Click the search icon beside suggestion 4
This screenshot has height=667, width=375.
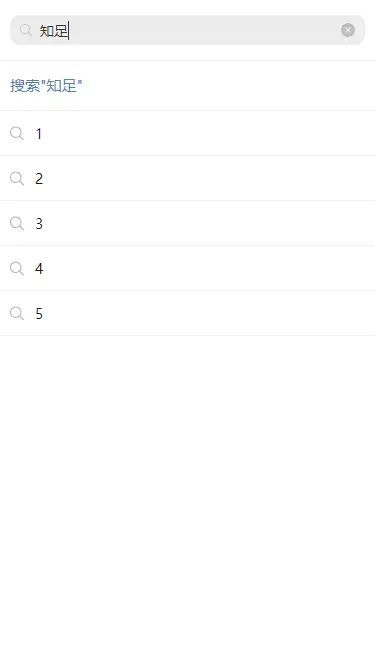click(x=17, y=268)
